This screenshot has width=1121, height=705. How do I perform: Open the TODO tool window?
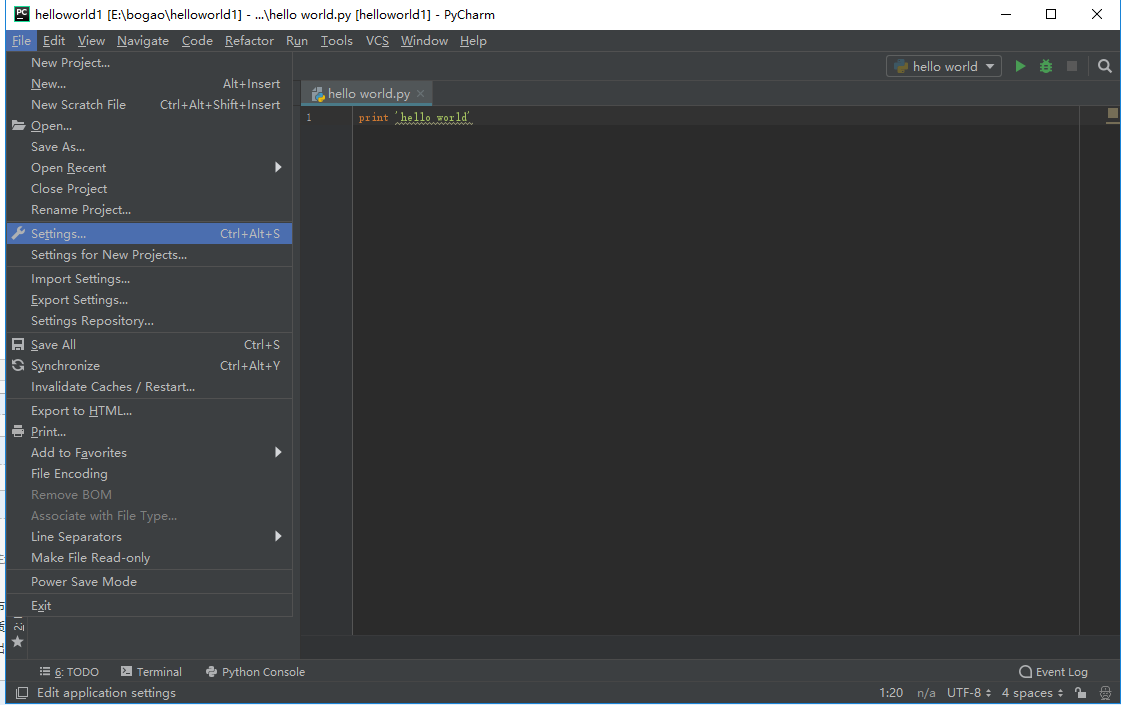pyautogui.click(x=69, y=672)
